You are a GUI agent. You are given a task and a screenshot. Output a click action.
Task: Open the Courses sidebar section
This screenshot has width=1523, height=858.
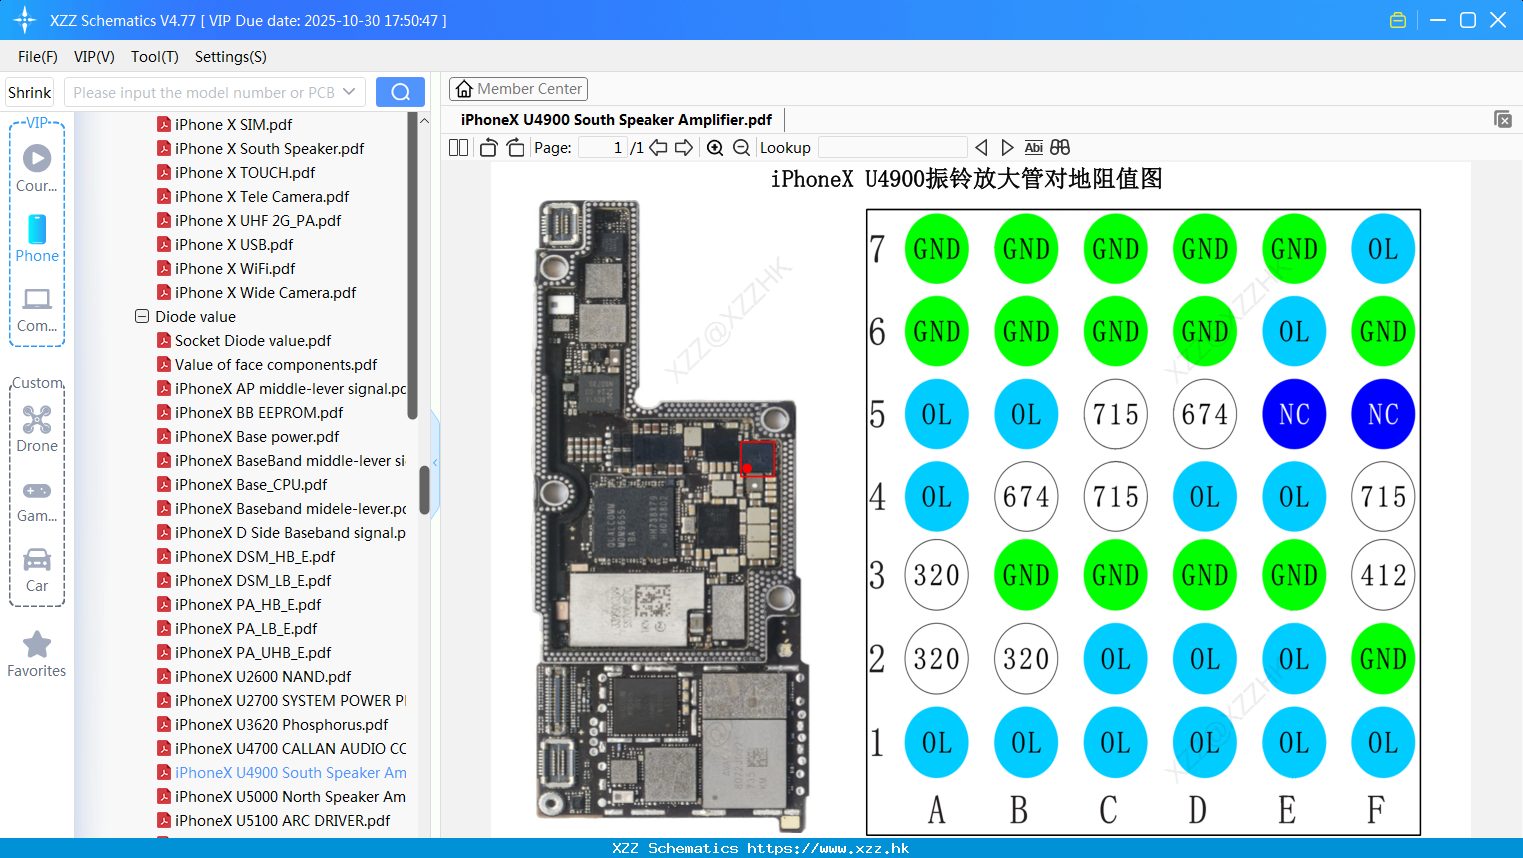coord(37,168)
